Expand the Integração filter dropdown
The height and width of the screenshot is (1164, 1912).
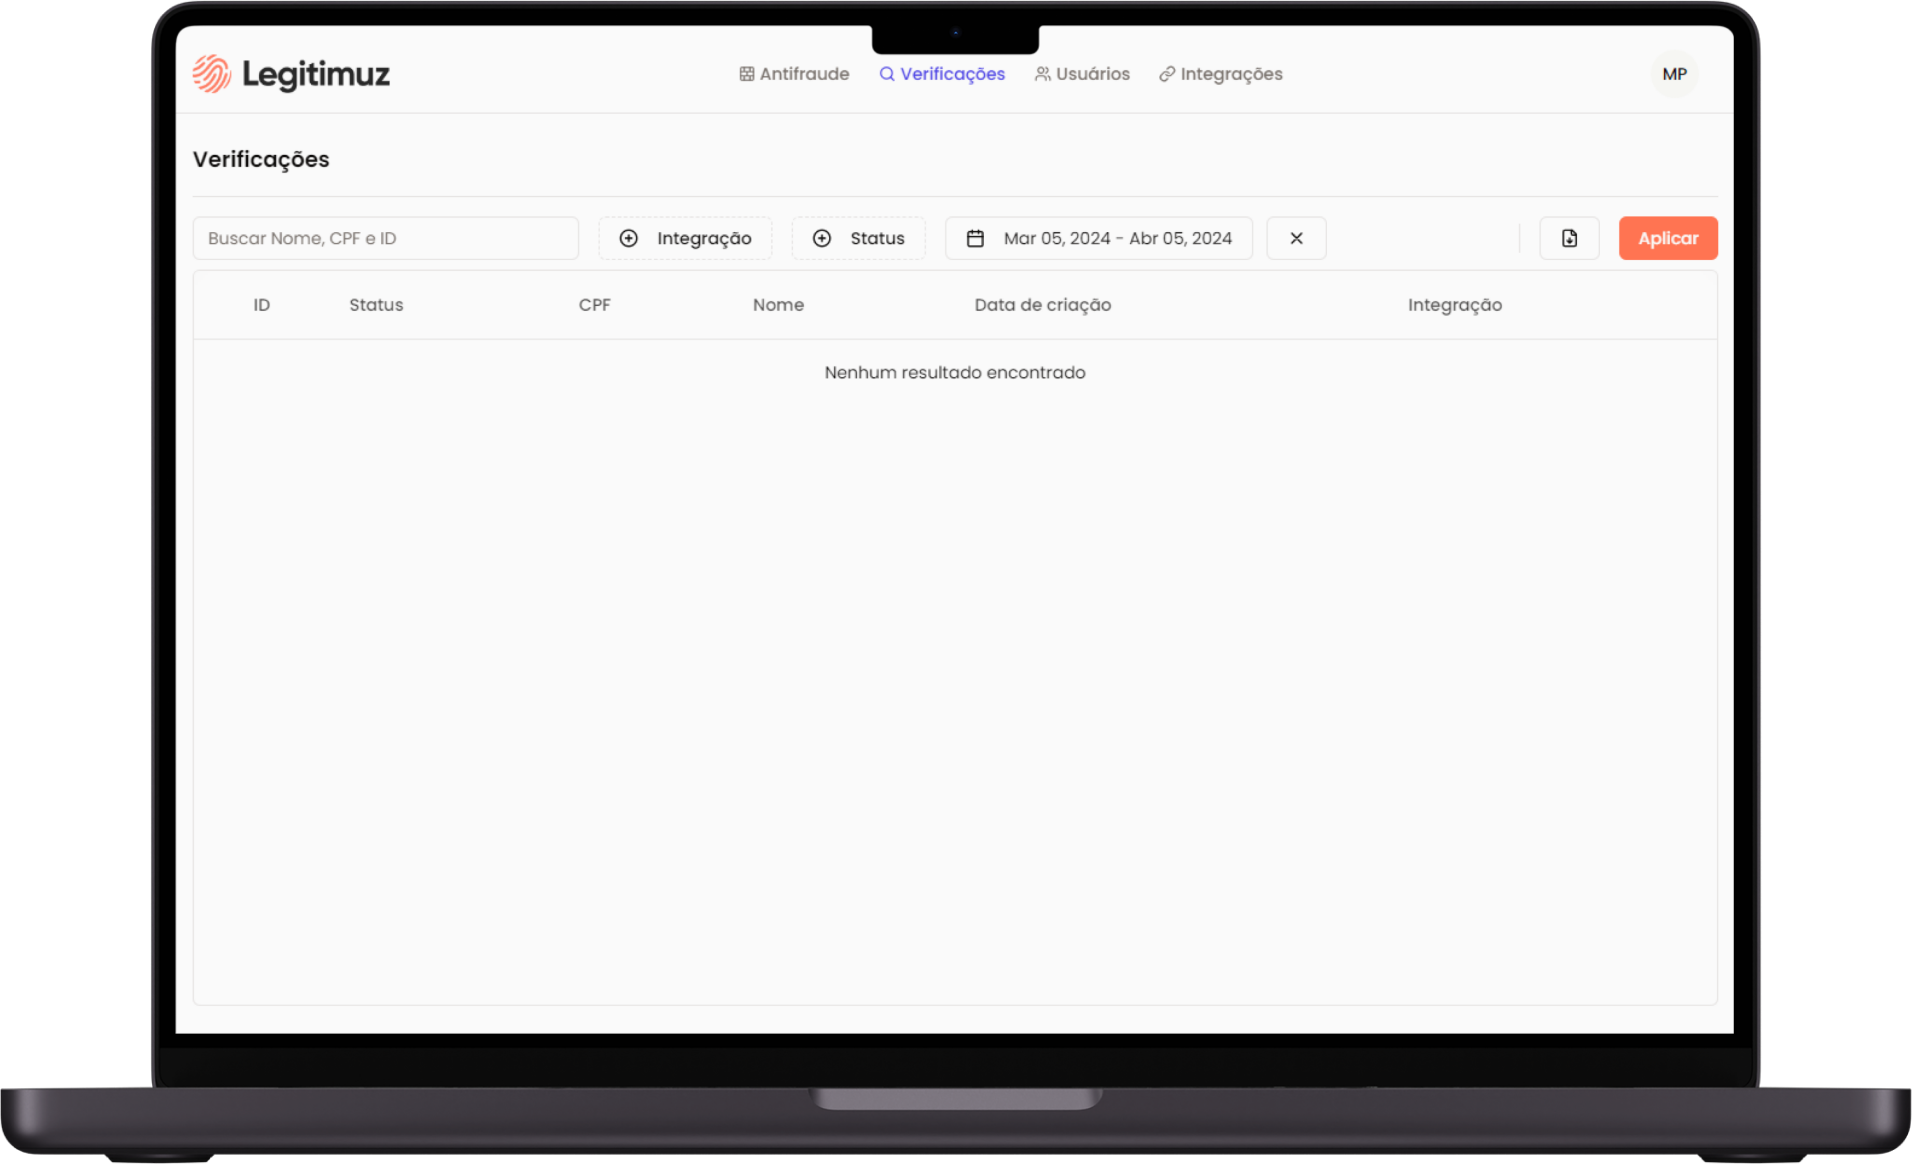click(x=685, y=238)
